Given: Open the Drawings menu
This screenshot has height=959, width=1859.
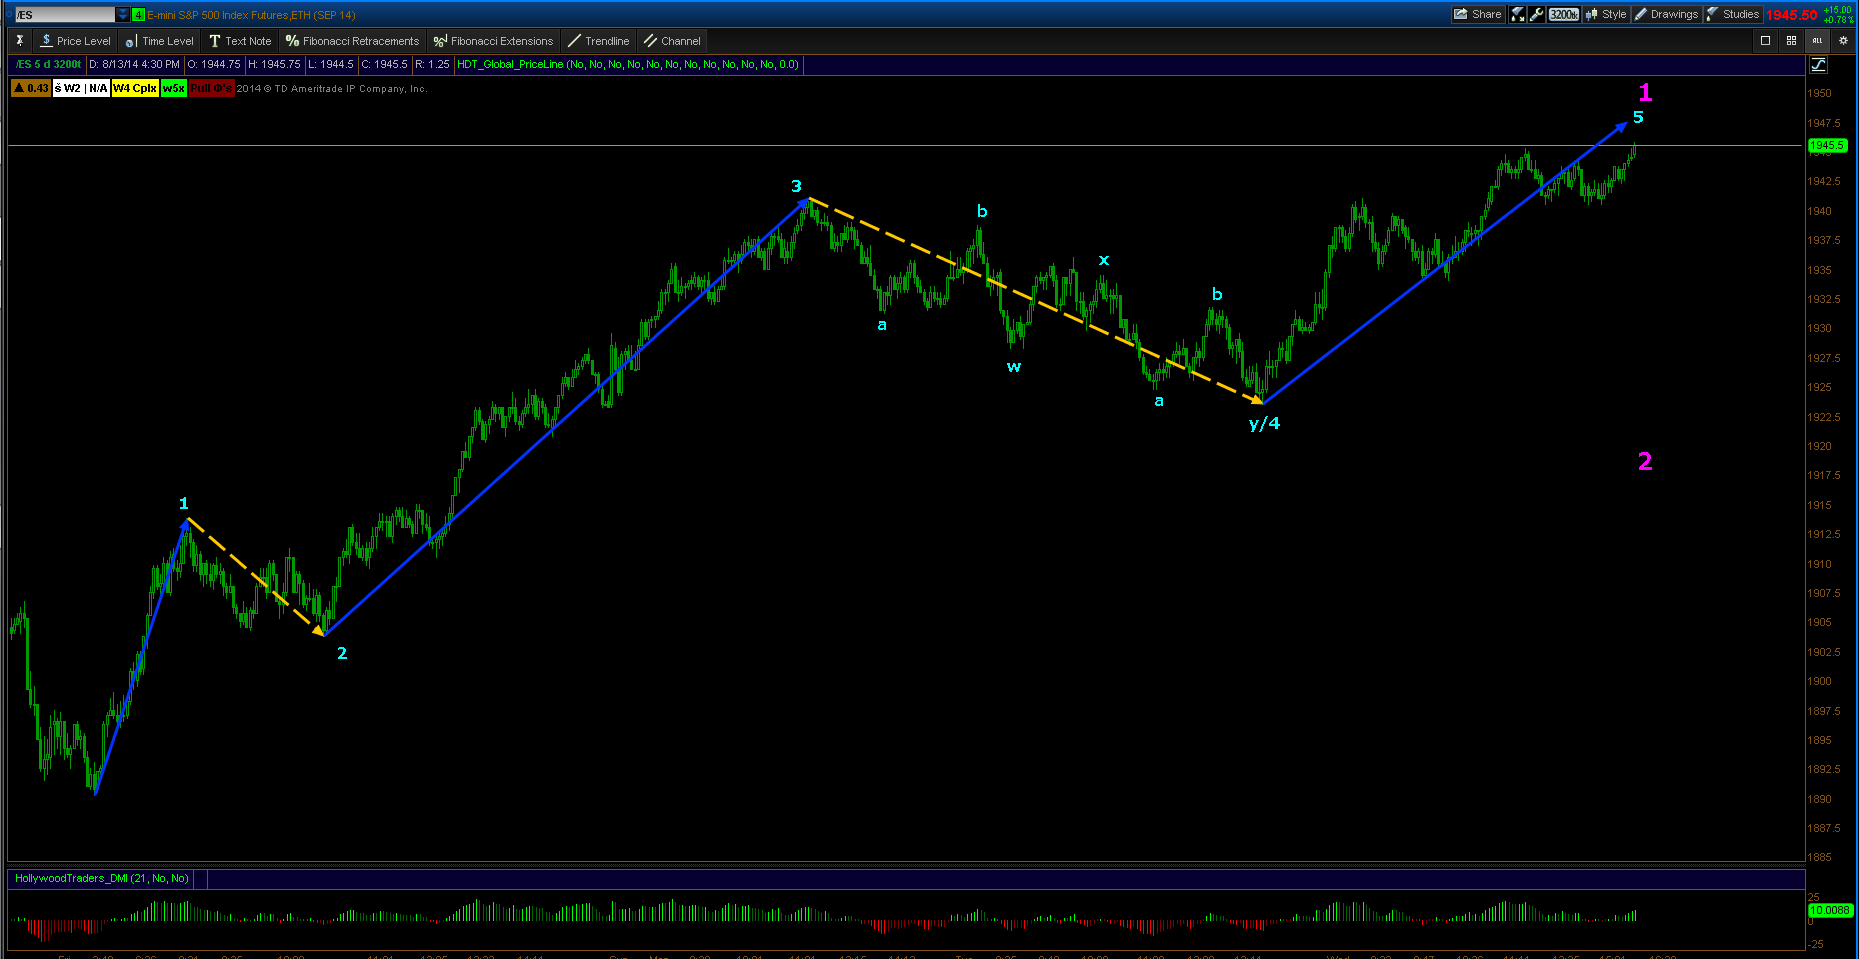Looking at the screenshot, I should (1667, 14).
